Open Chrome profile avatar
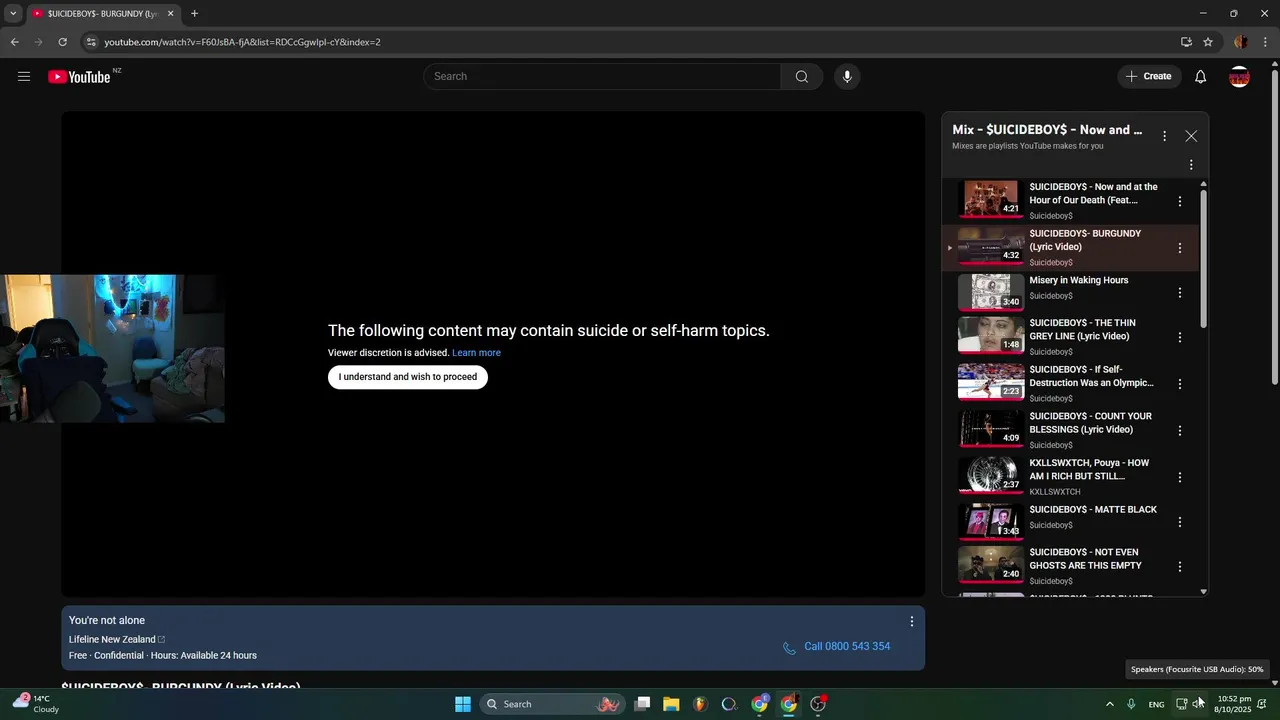 [x=1241, y=42]
